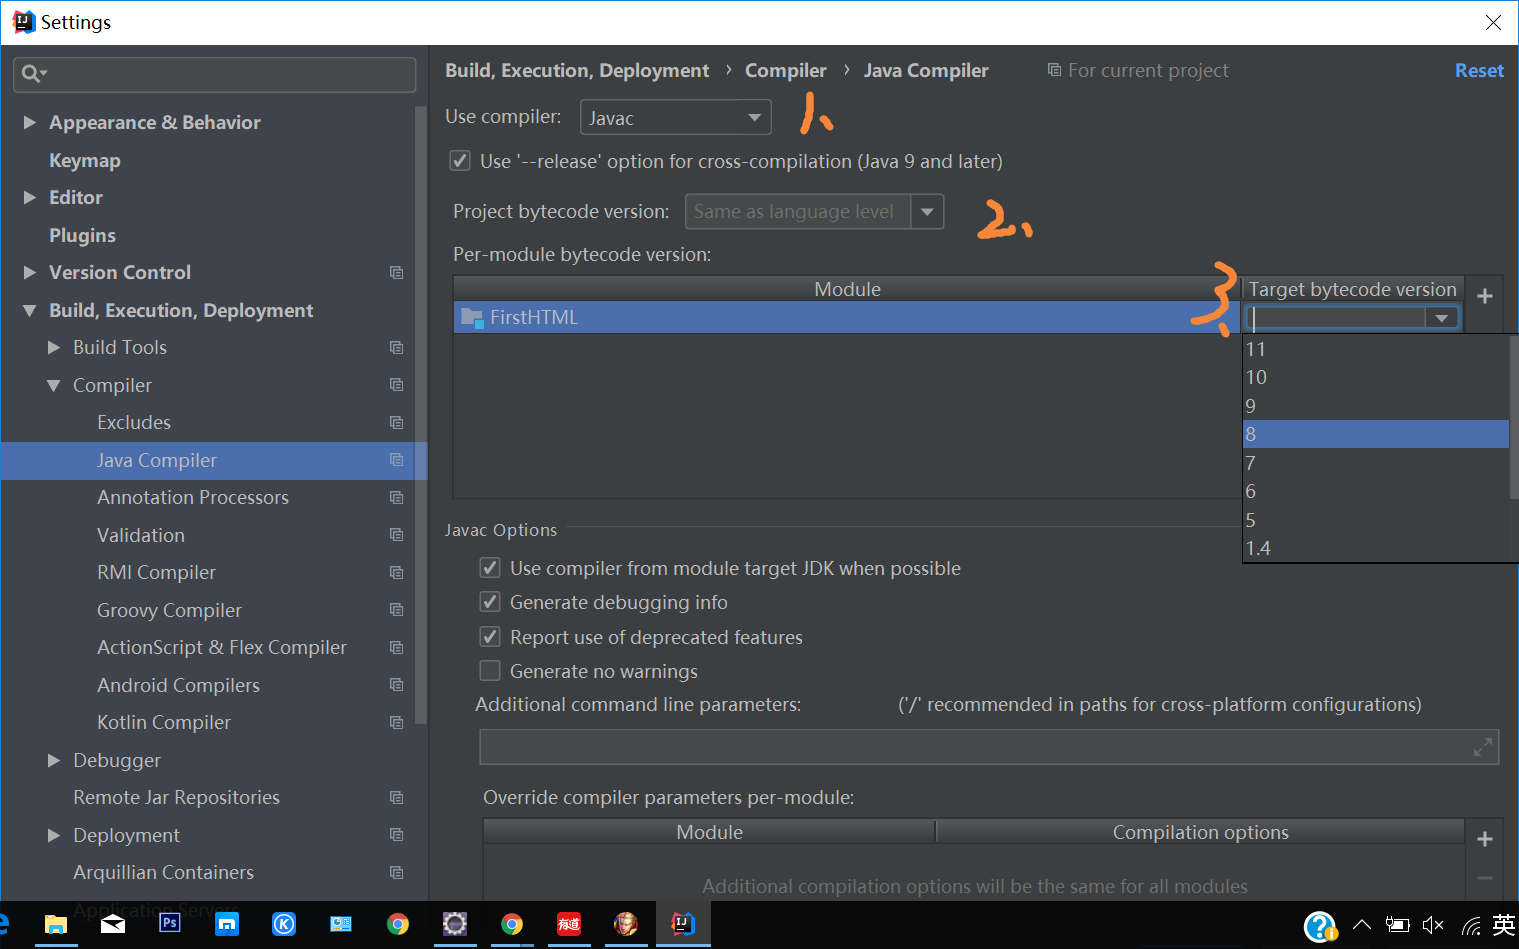The width and height of the screenshot is (1519, 949).
Task: Open the Youdao red icon in taskbar
Action: (x=569, y=924)
